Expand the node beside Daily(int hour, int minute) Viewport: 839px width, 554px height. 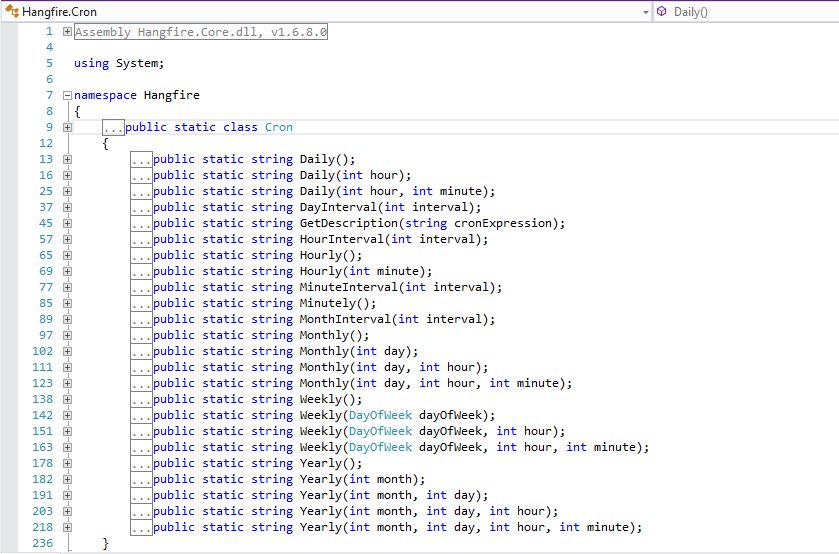coord(67,192)
